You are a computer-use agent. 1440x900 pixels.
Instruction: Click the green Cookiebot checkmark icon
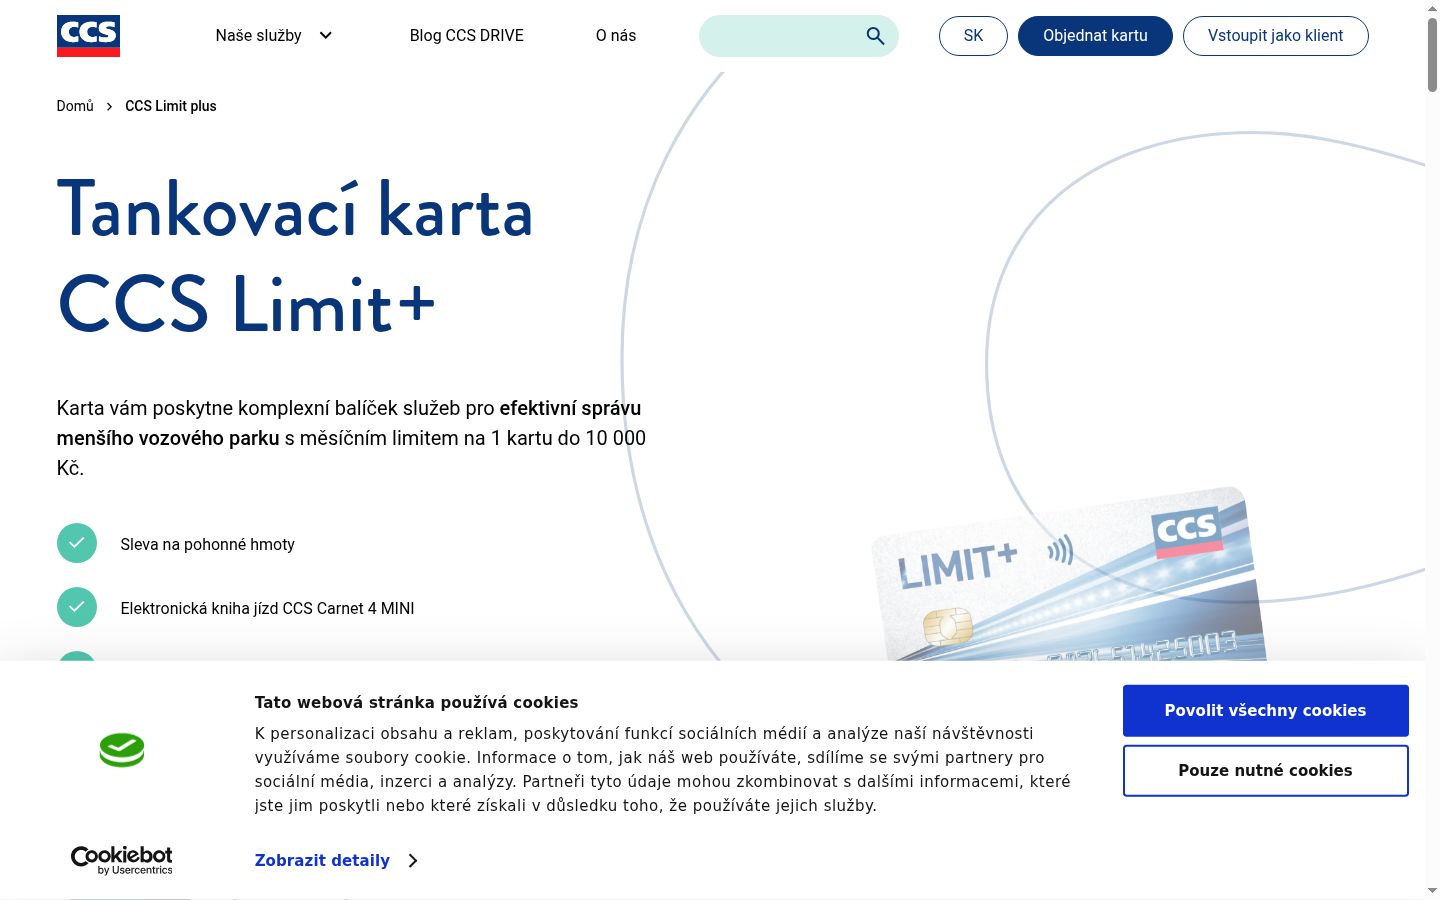click(122, 750)
